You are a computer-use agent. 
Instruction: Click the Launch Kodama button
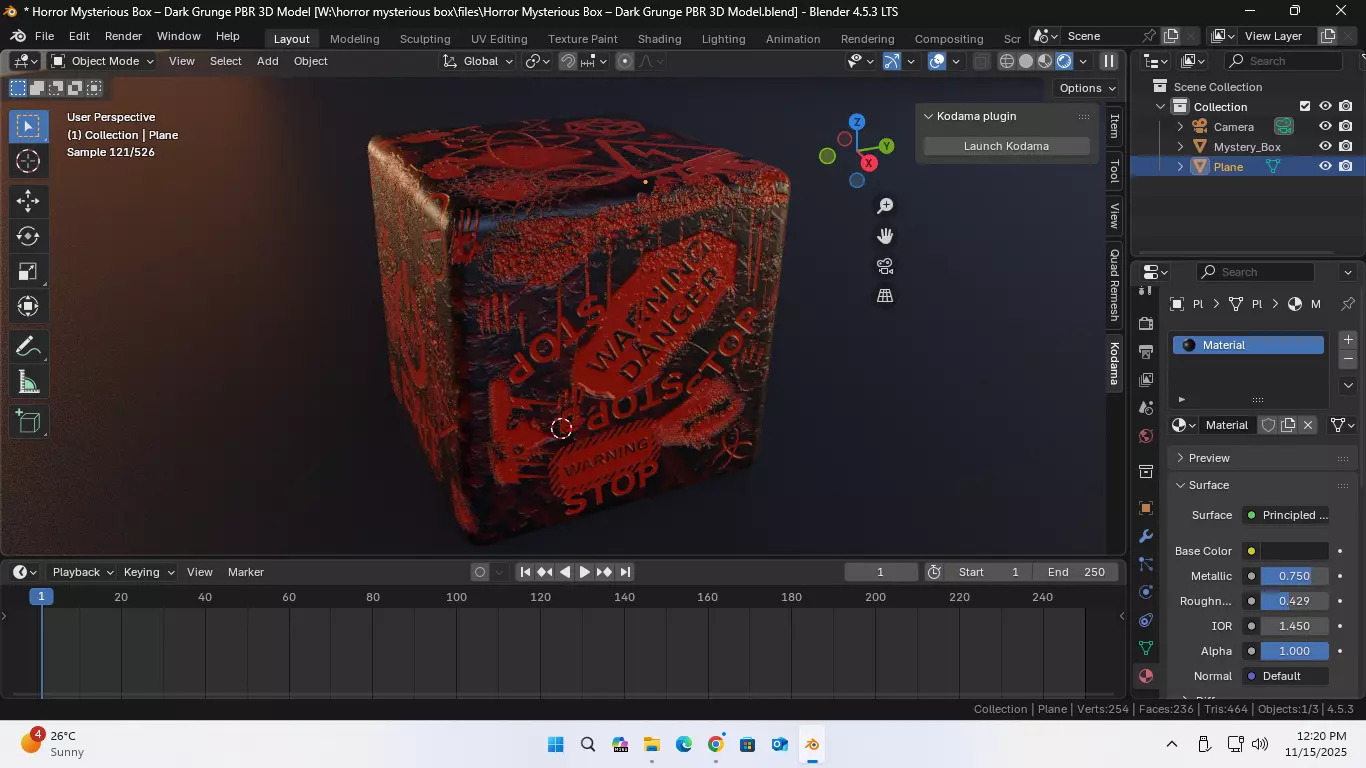coord(1006,146)
